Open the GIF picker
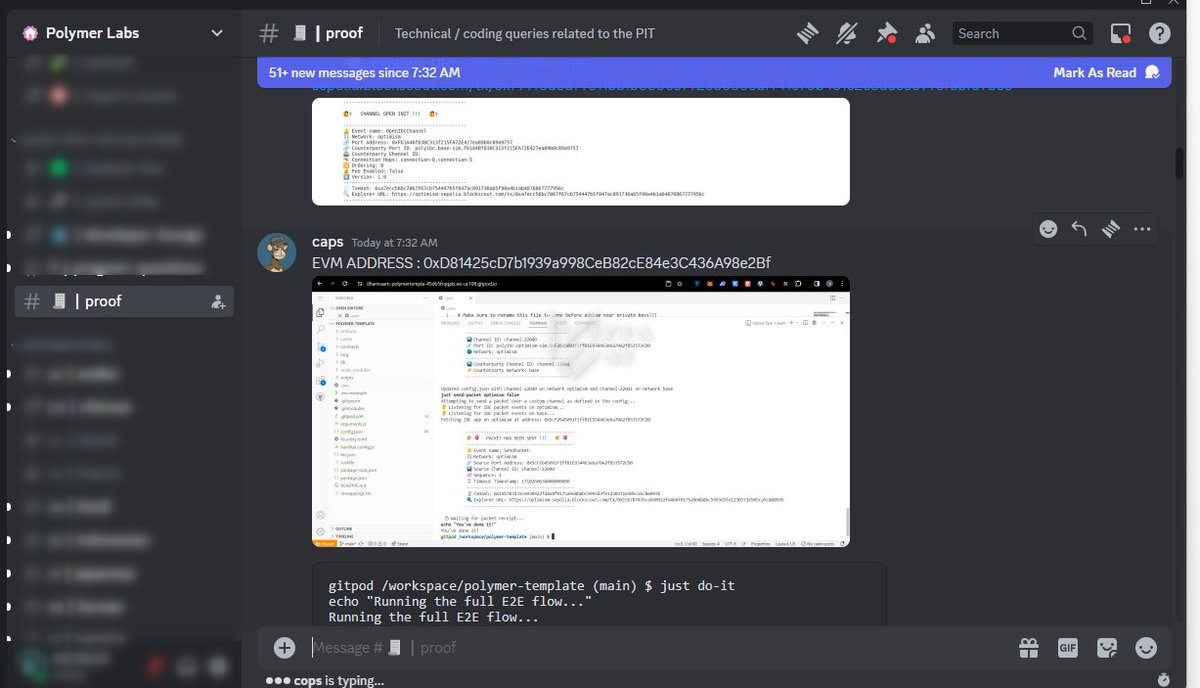 pyautogui.click(x=1068, y=647)
